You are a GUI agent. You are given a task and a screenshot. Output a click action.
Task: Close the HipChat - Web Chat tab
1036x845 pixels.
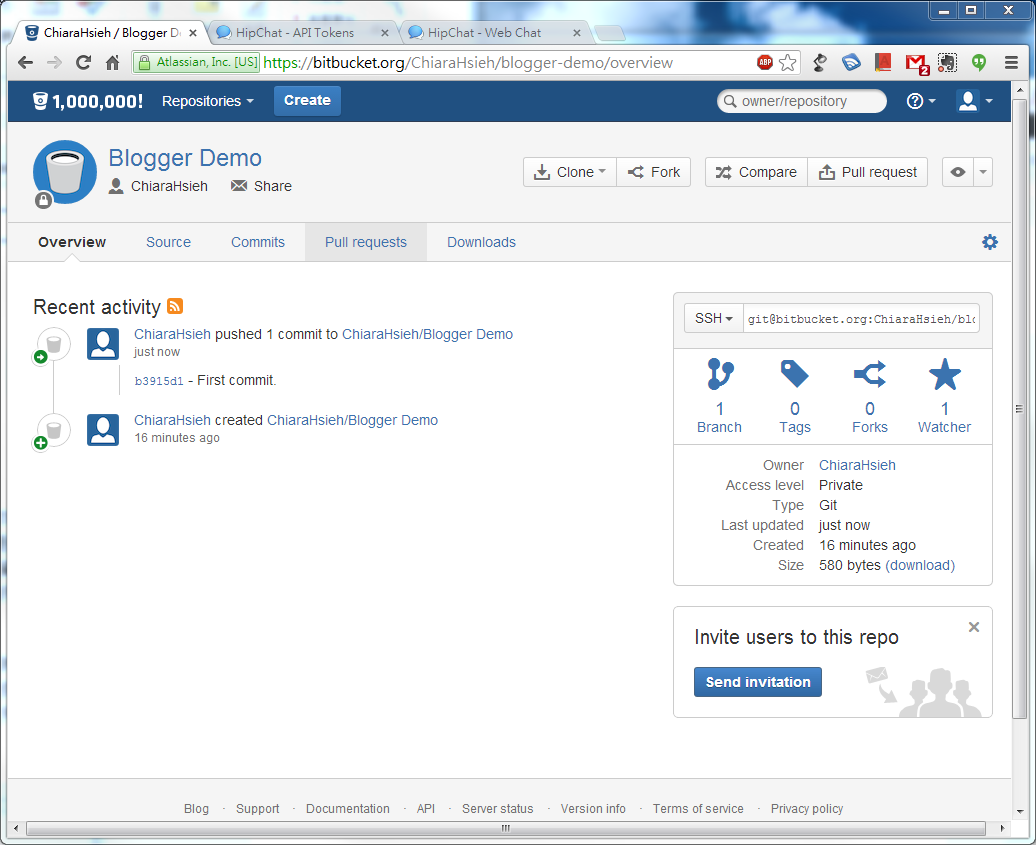pyautogui.click(x=577, y=32)
